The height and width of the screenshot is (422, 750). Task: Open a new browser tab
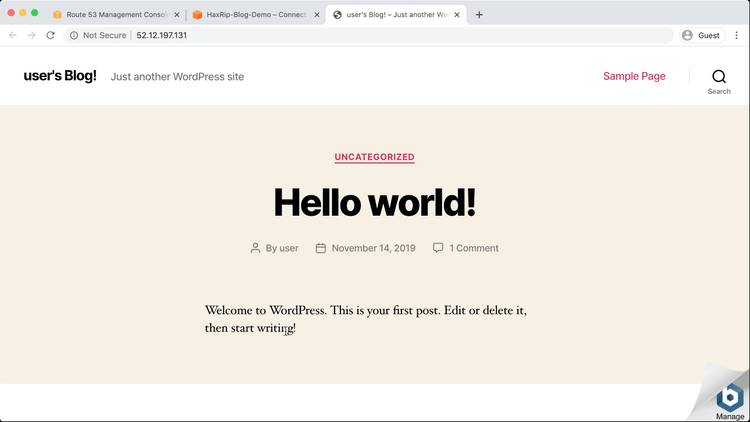[x=479, y=14]
